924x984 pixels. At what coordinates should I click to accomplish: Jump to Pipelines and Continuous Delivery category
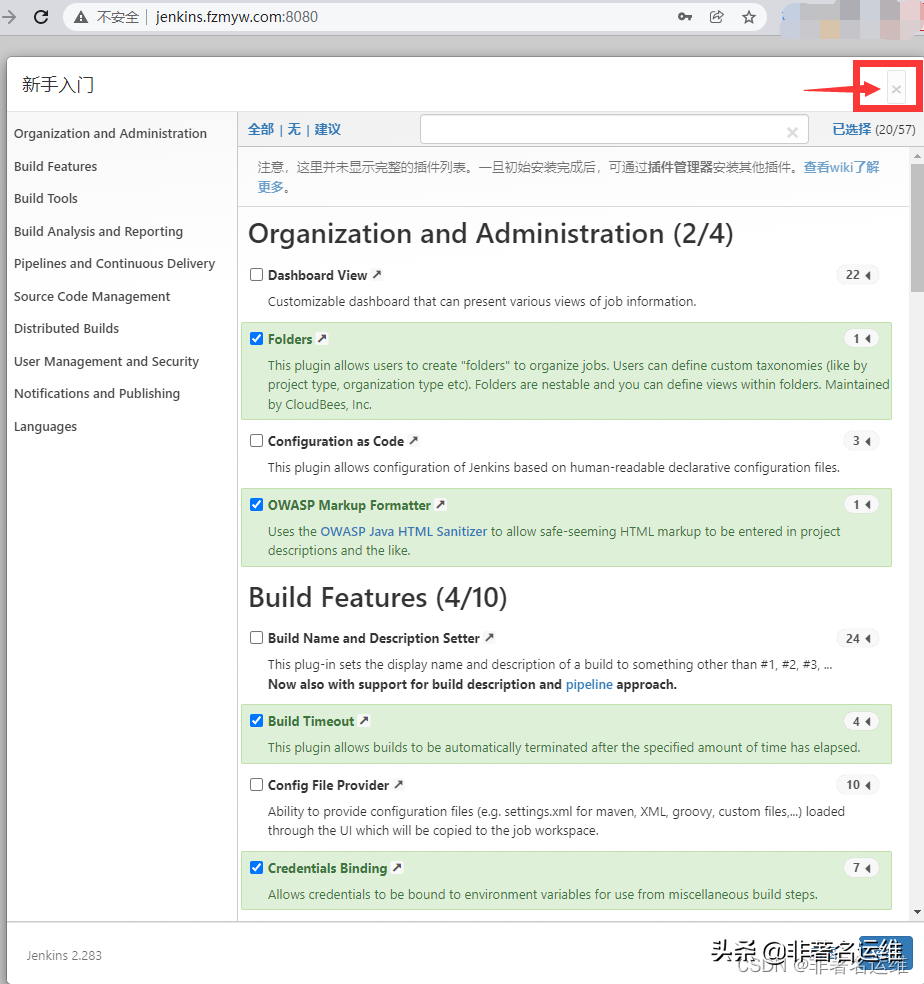[114, 264]
